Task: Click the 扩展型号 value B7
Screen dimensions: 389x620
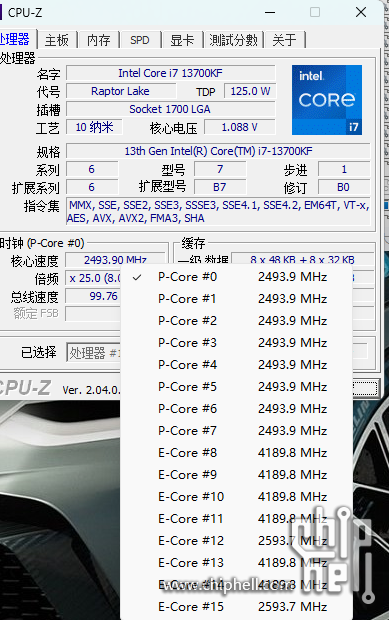Action: [220, 187]
